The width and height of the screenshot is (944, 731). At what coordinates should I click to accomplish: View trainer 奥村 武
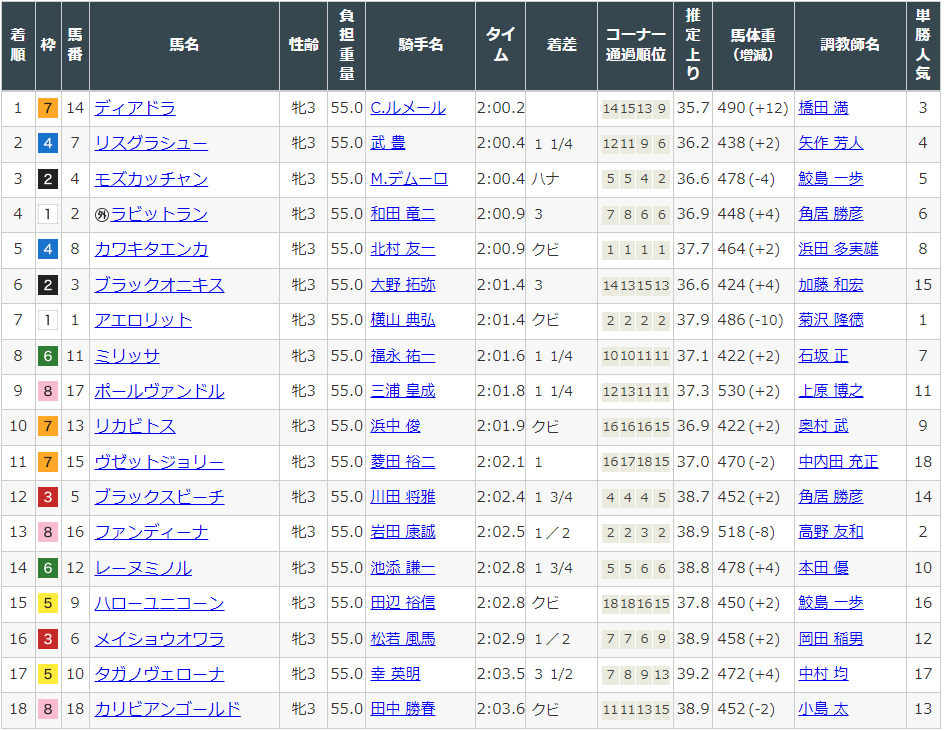coord(823,426)
